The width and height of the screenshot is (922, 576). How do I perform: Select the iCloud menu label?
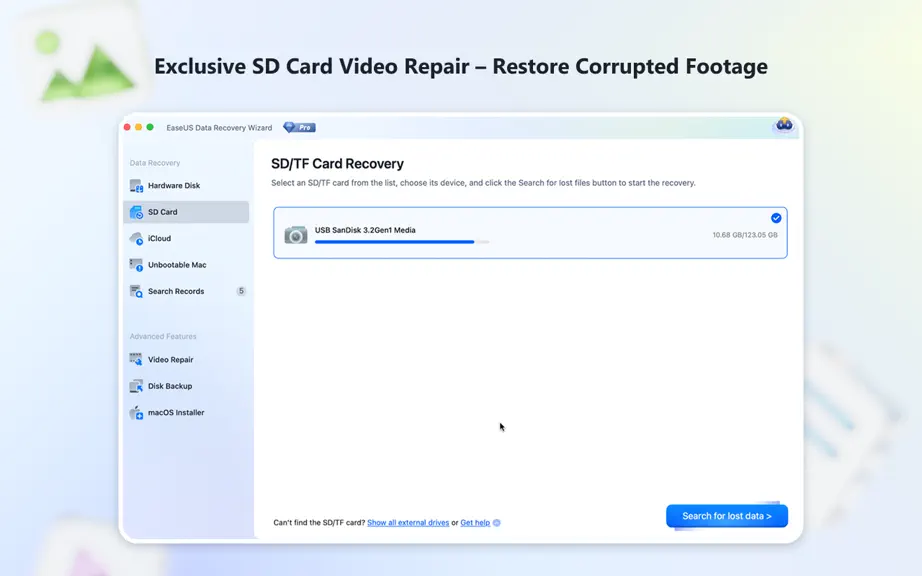159,239
